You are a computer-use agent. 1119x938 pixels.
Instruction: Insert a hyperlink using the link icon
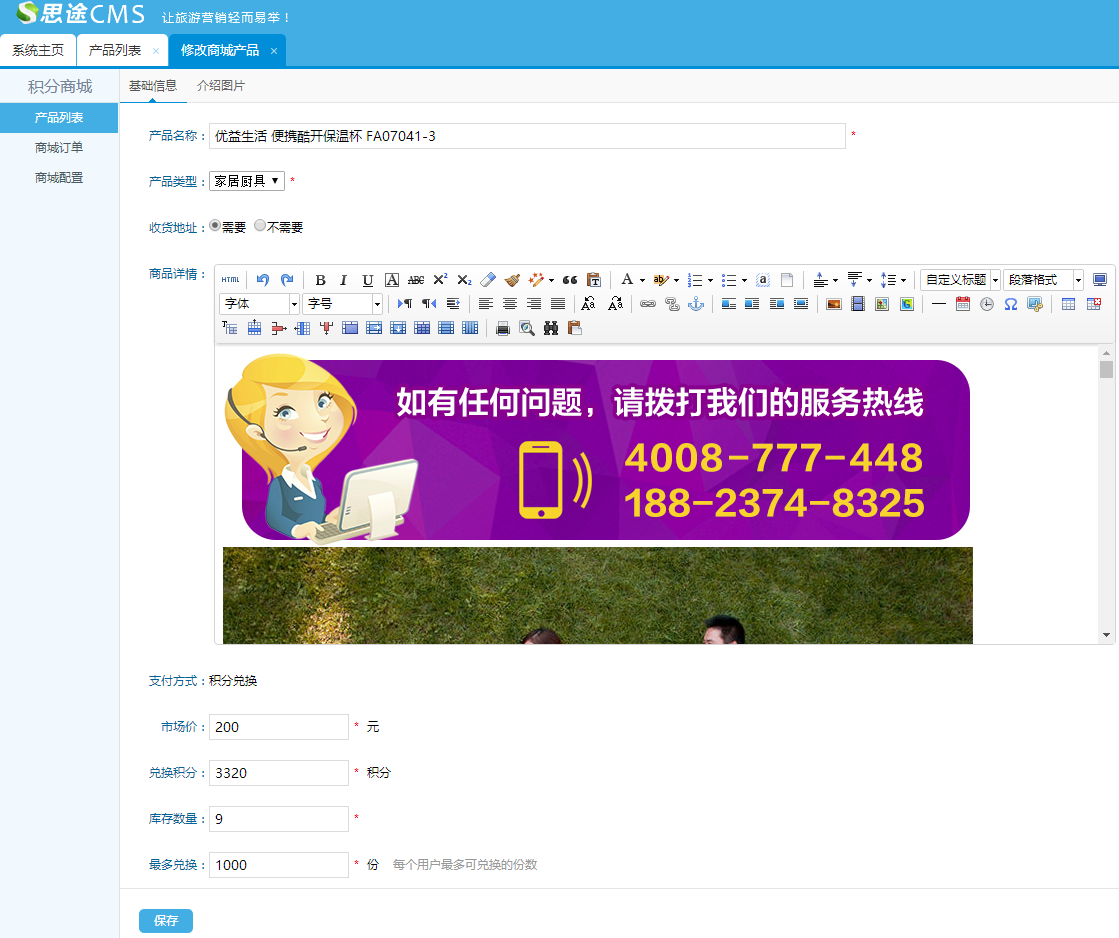point(648,304)
